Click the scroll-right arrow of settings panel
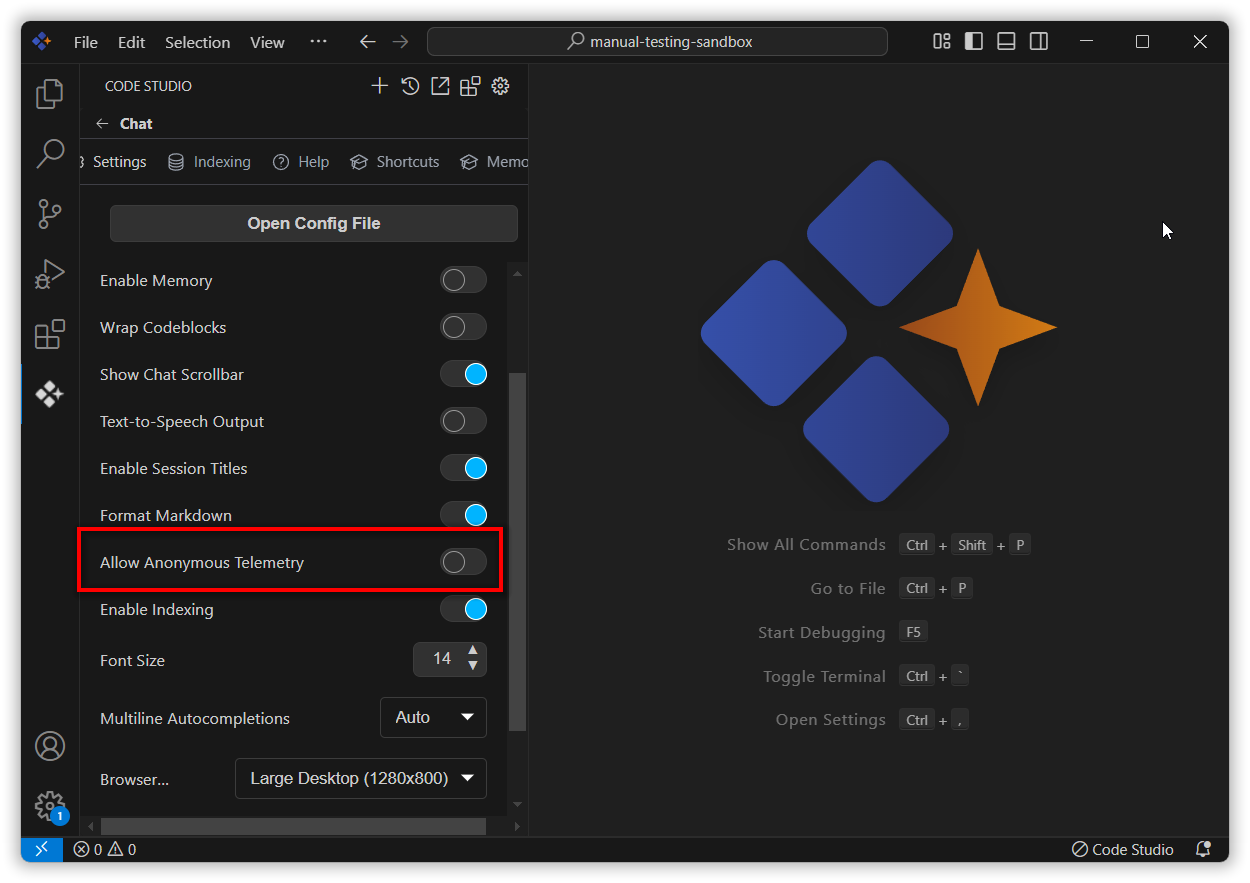 [517, 827]
